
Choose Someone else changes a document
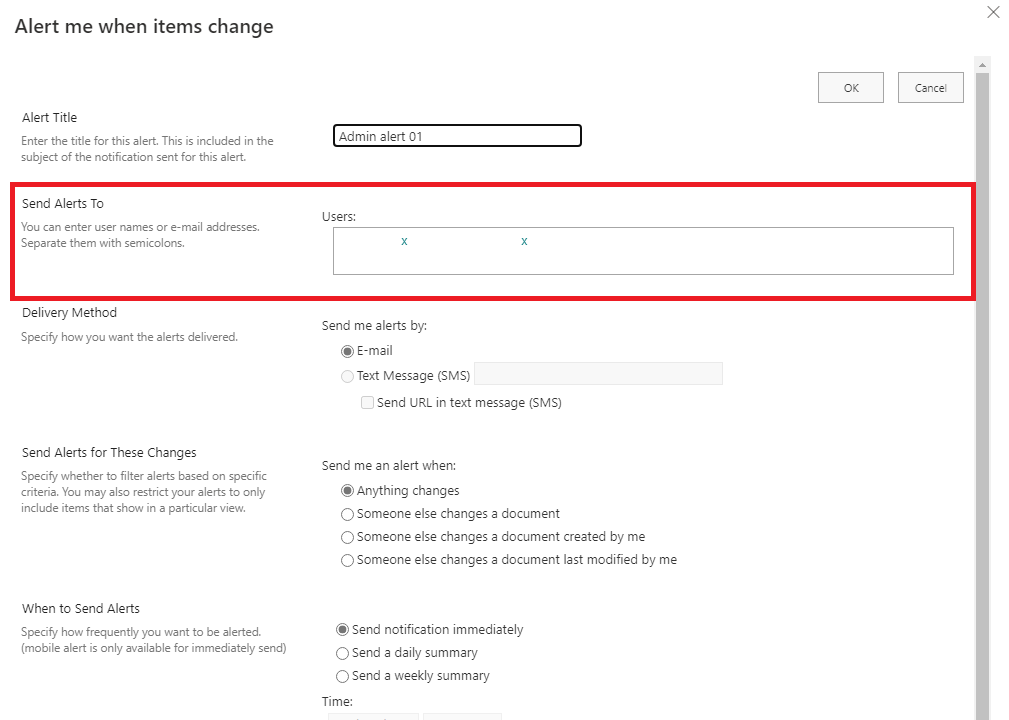tap(347, 514)
